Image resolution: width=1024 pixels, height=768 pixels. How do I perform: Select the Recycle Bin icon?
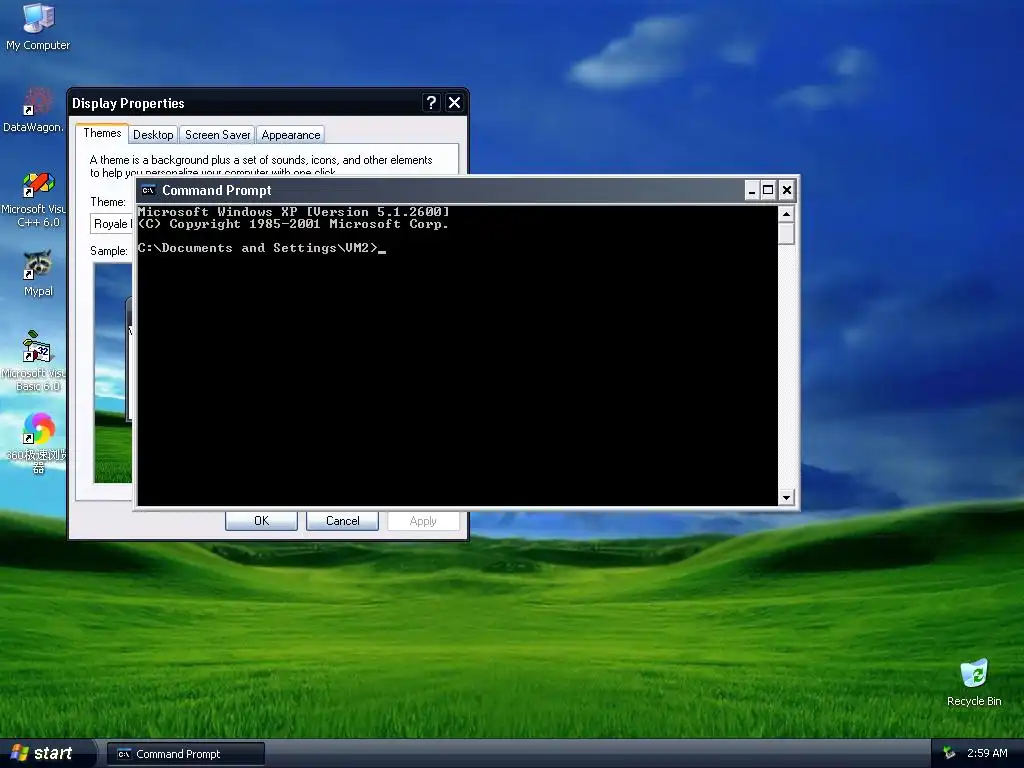click(x=974, y=682)
